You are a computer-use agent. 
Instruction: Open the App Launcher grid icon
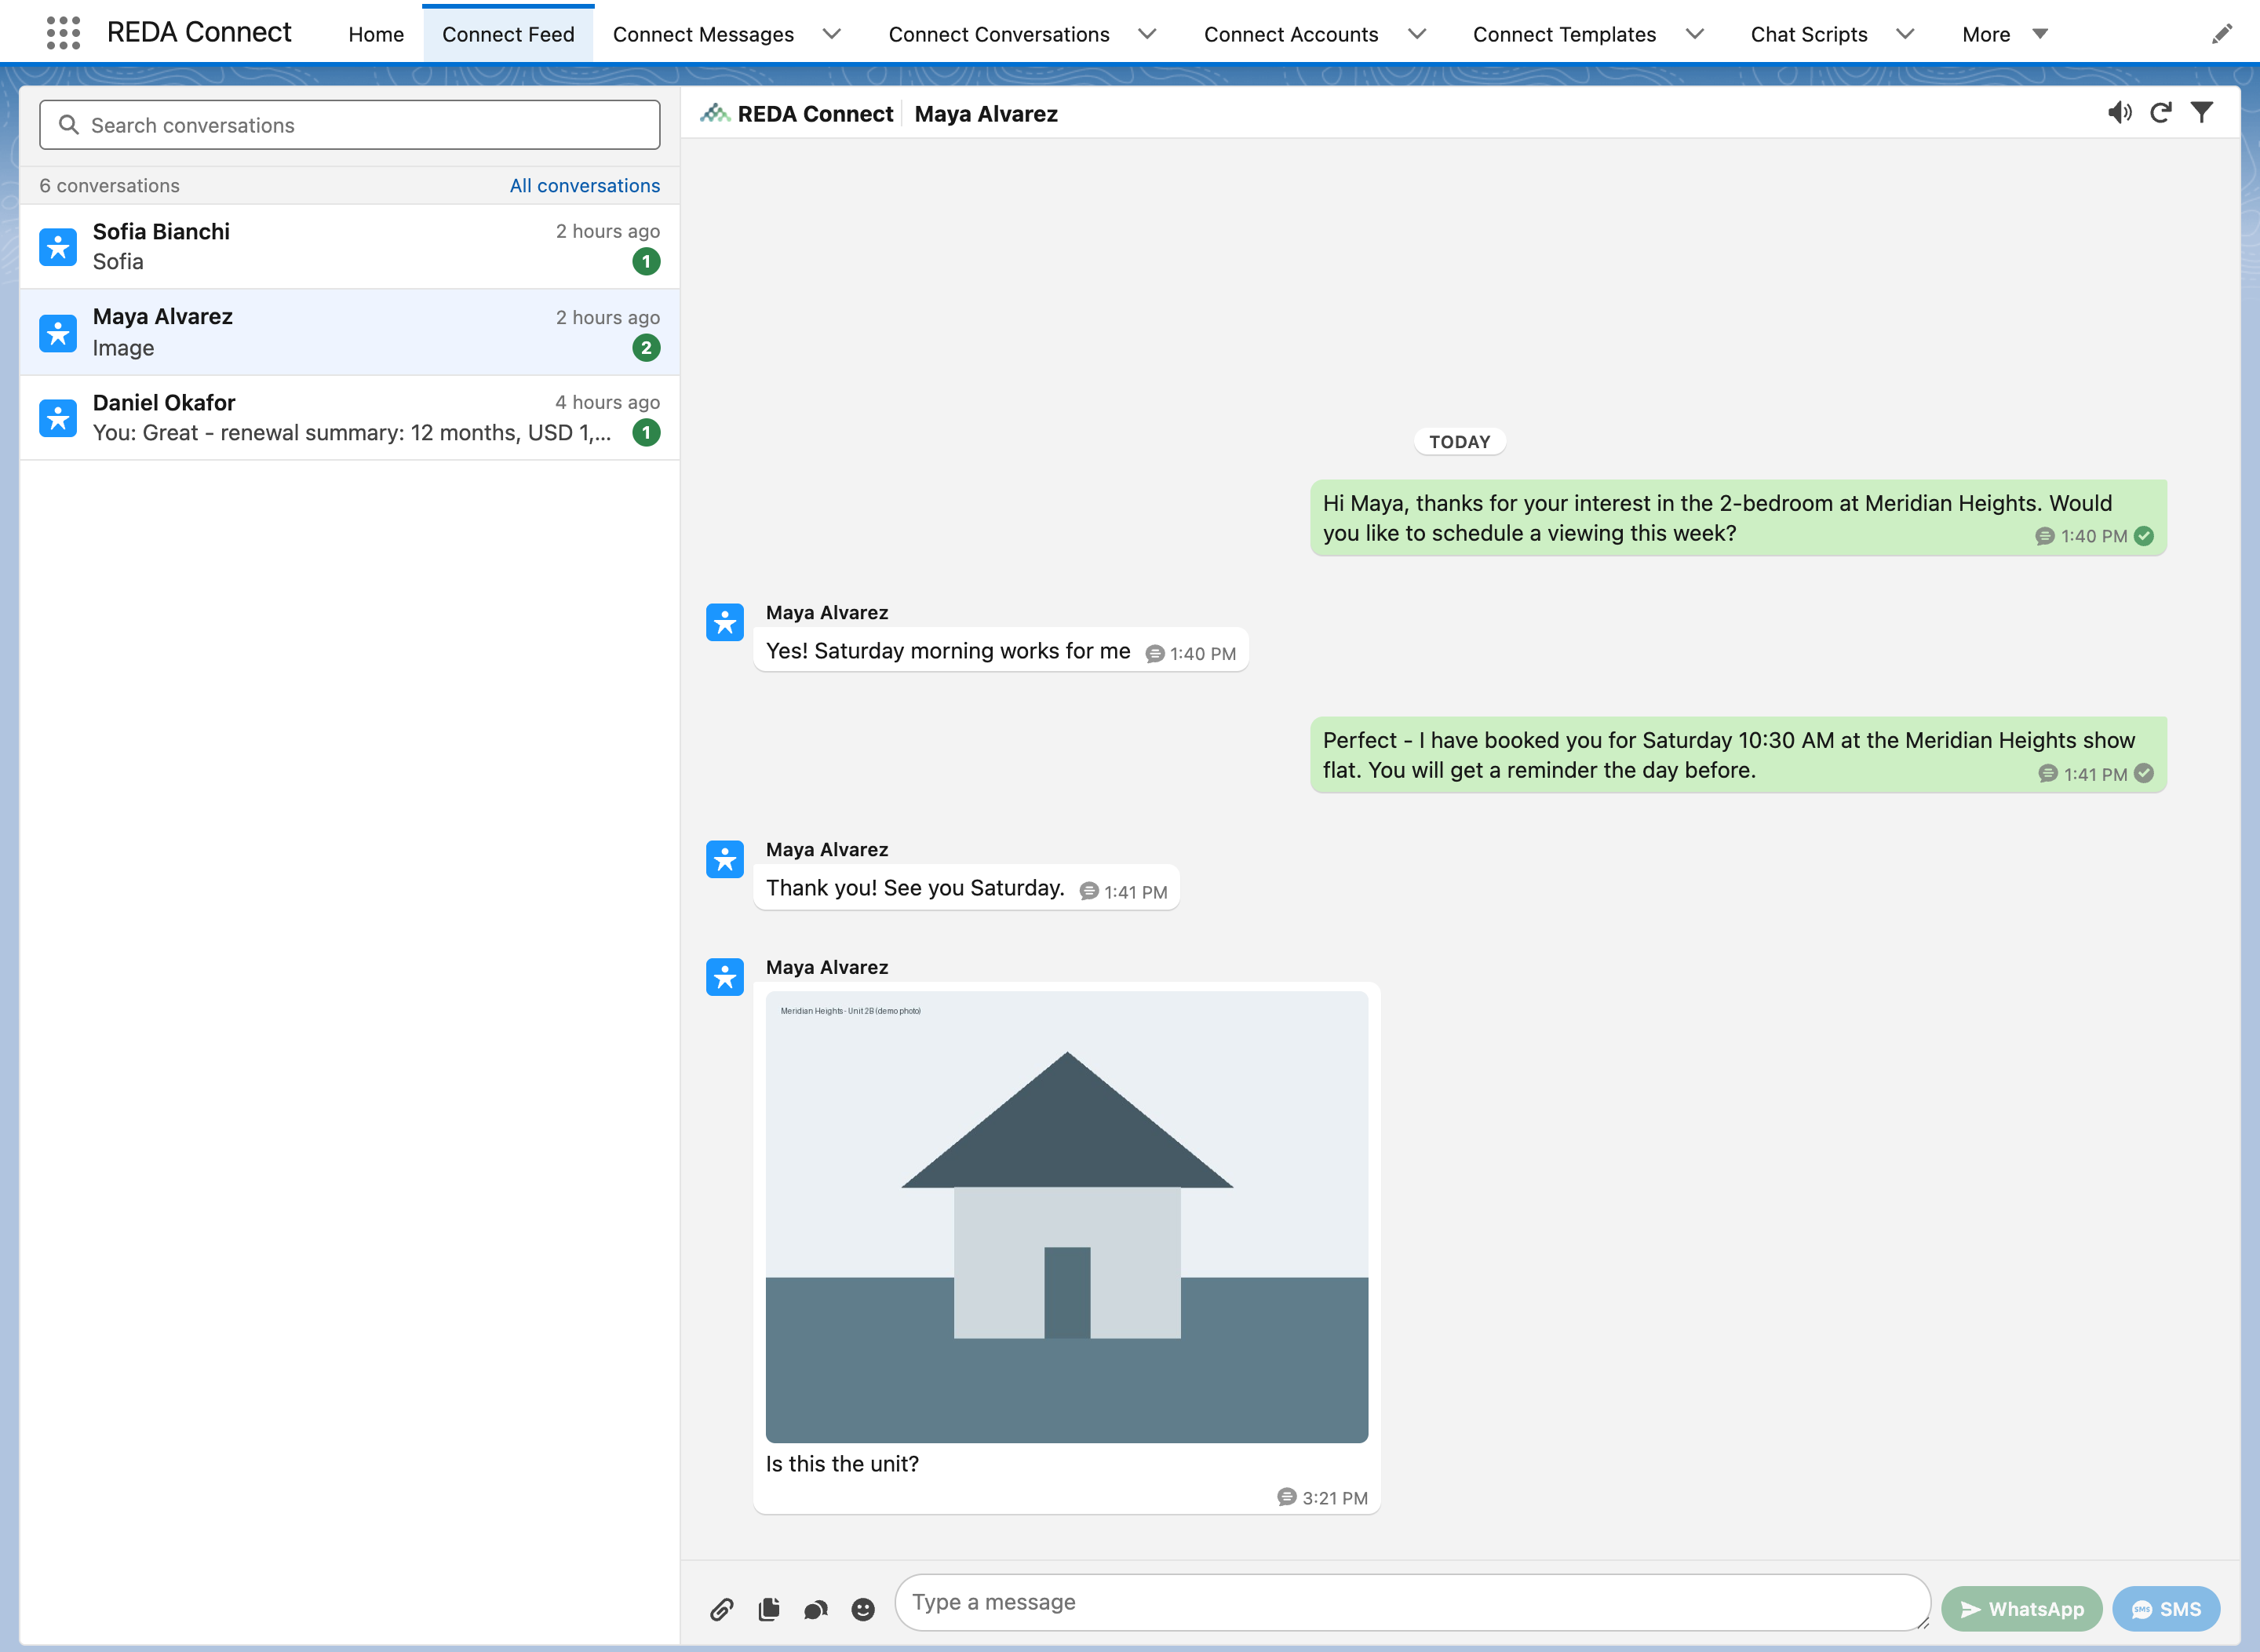tap(63, 33)
